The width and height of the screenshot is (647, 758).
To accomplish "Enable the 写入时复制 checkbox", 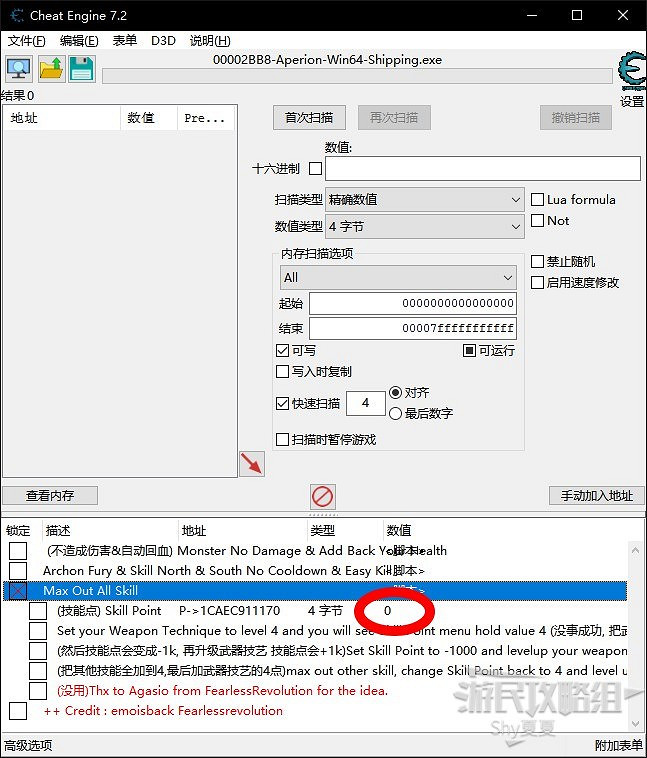I will pyautogui.click(x=282, y=371).
